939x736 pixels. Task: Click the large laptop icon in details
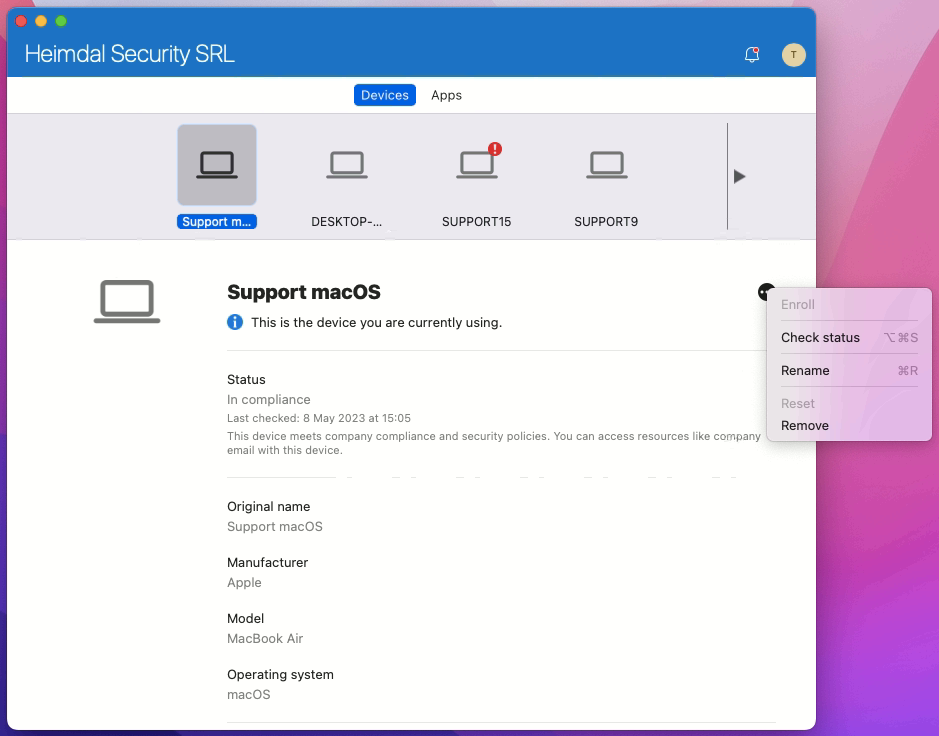click(127, 301)
